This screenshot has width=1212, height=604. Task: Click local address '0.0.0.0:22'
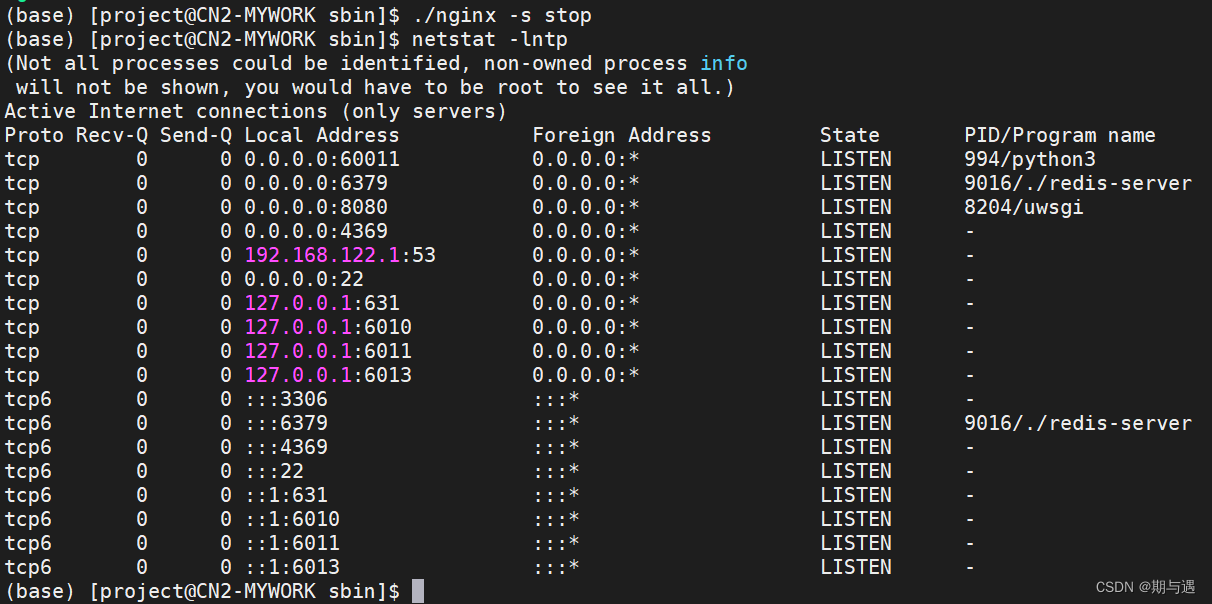click(304, 280)
